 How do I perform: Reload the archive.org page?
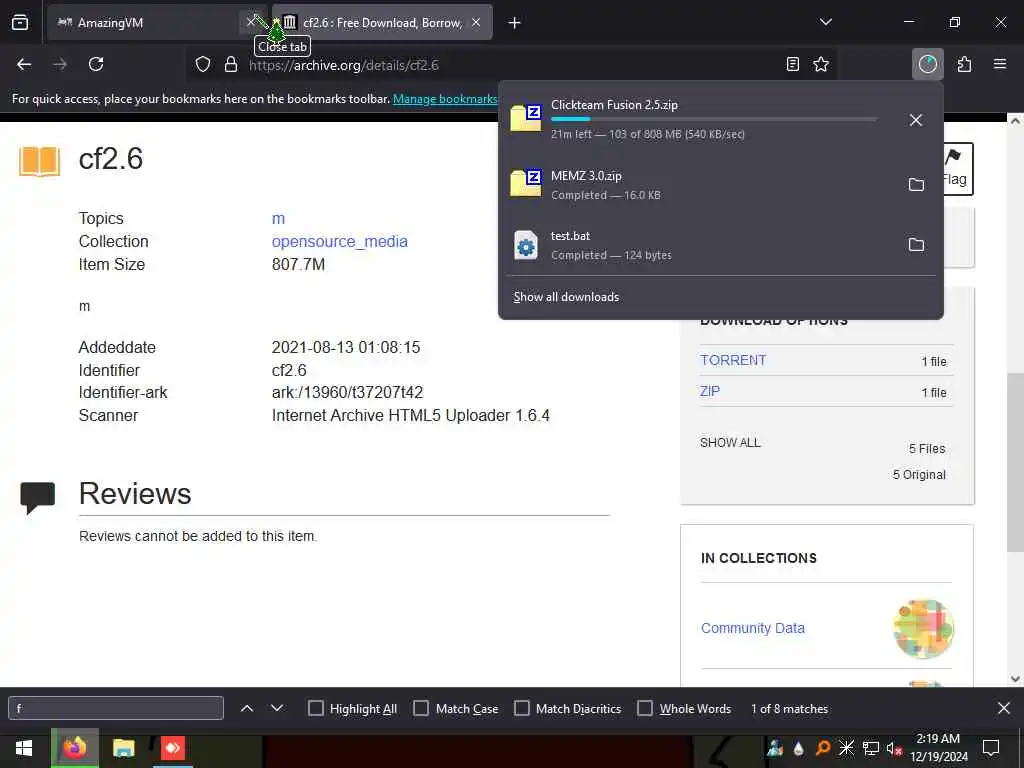96,64
